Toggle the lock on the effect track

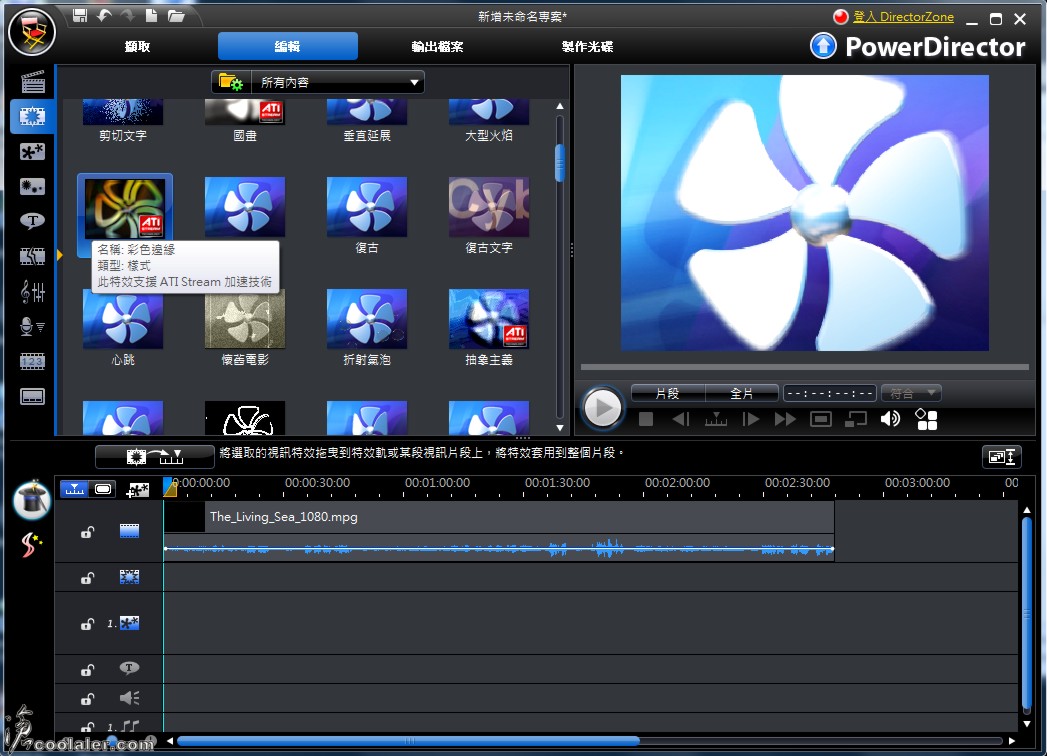87,578
